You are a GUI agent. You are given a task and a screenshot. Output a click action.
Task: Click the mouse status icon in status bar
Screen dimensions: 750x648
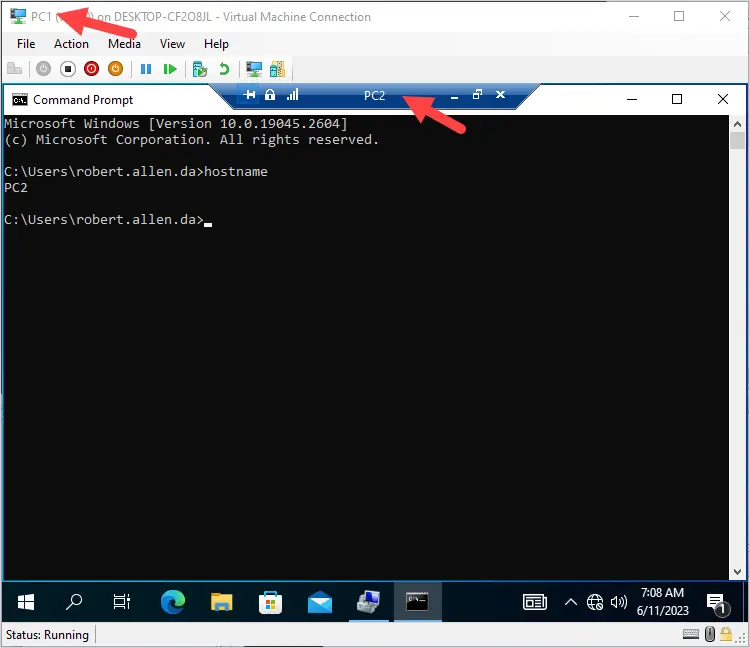pyautogui.click(x=710, y=634)
